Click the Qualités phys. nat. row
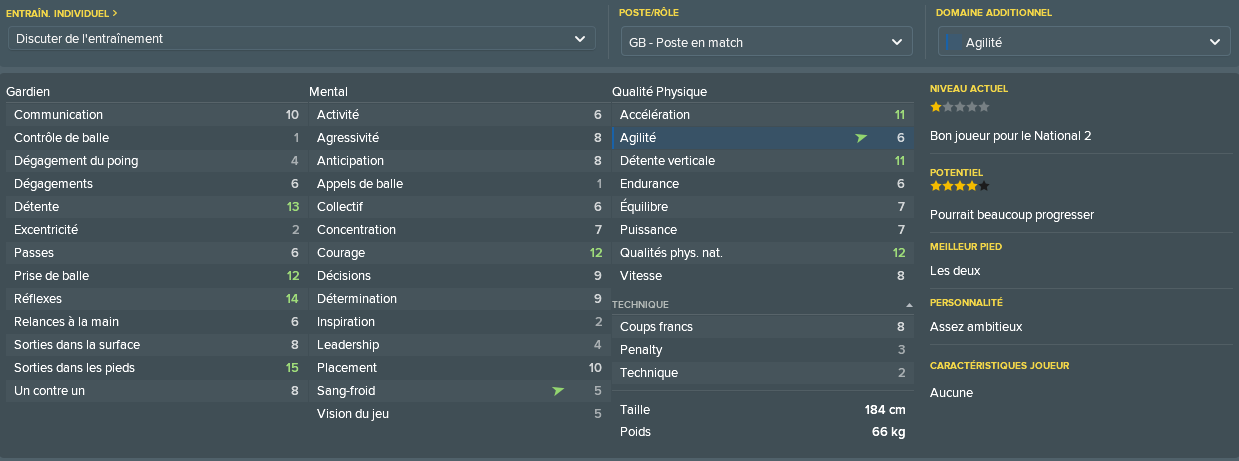Screen dimensions: 1239x461 pos(762,253)
